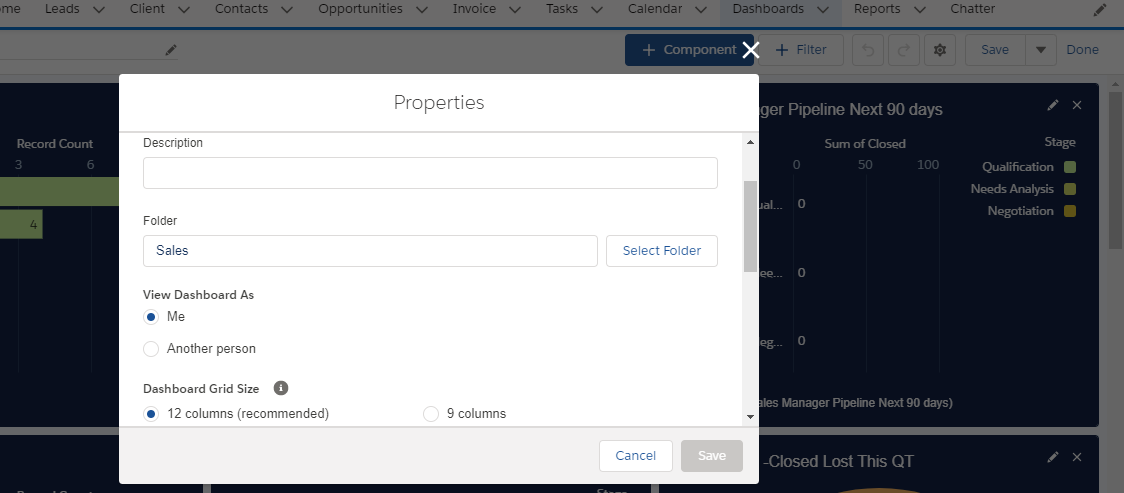Image resolution: width=1124 pixels, height=493 pixels.
Task: Cancel the Properties dialog
Action: point(635,456)
